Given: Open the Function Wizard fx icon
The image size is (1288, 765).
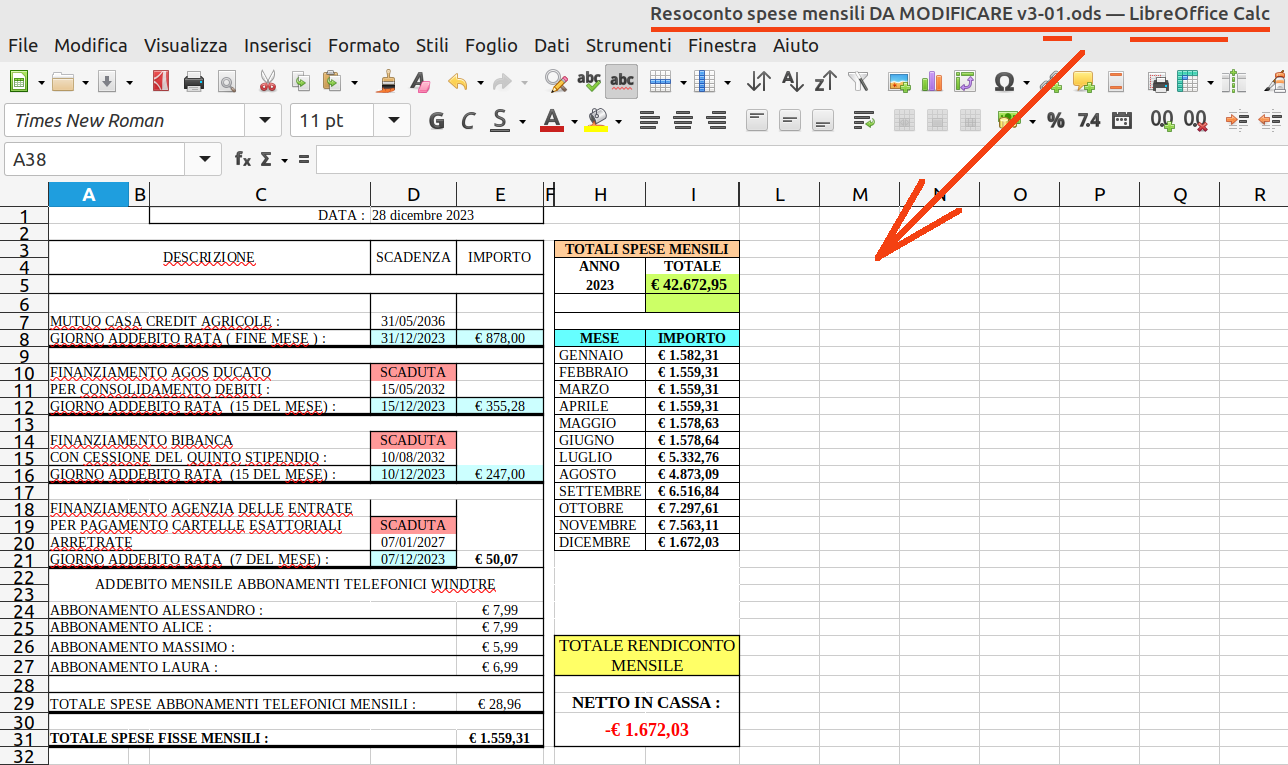Looking at the screenshot, I should tap(243, 159).
